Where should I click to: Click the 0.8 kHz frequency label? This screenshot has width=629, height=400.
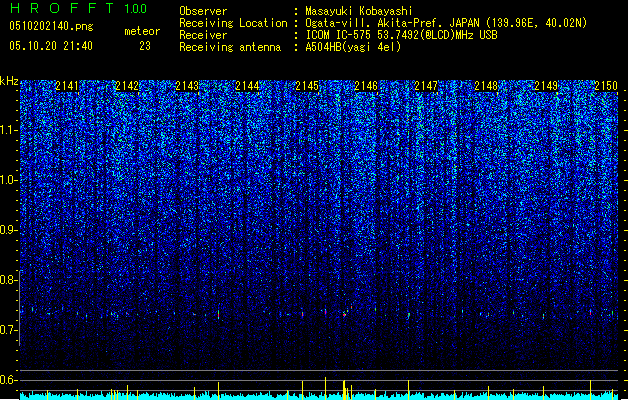pos(8,280)
